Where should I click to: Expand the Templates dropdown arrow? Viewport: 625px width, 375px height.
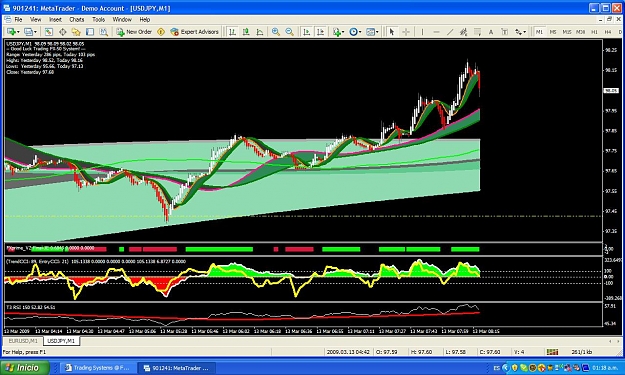(377, 32)
